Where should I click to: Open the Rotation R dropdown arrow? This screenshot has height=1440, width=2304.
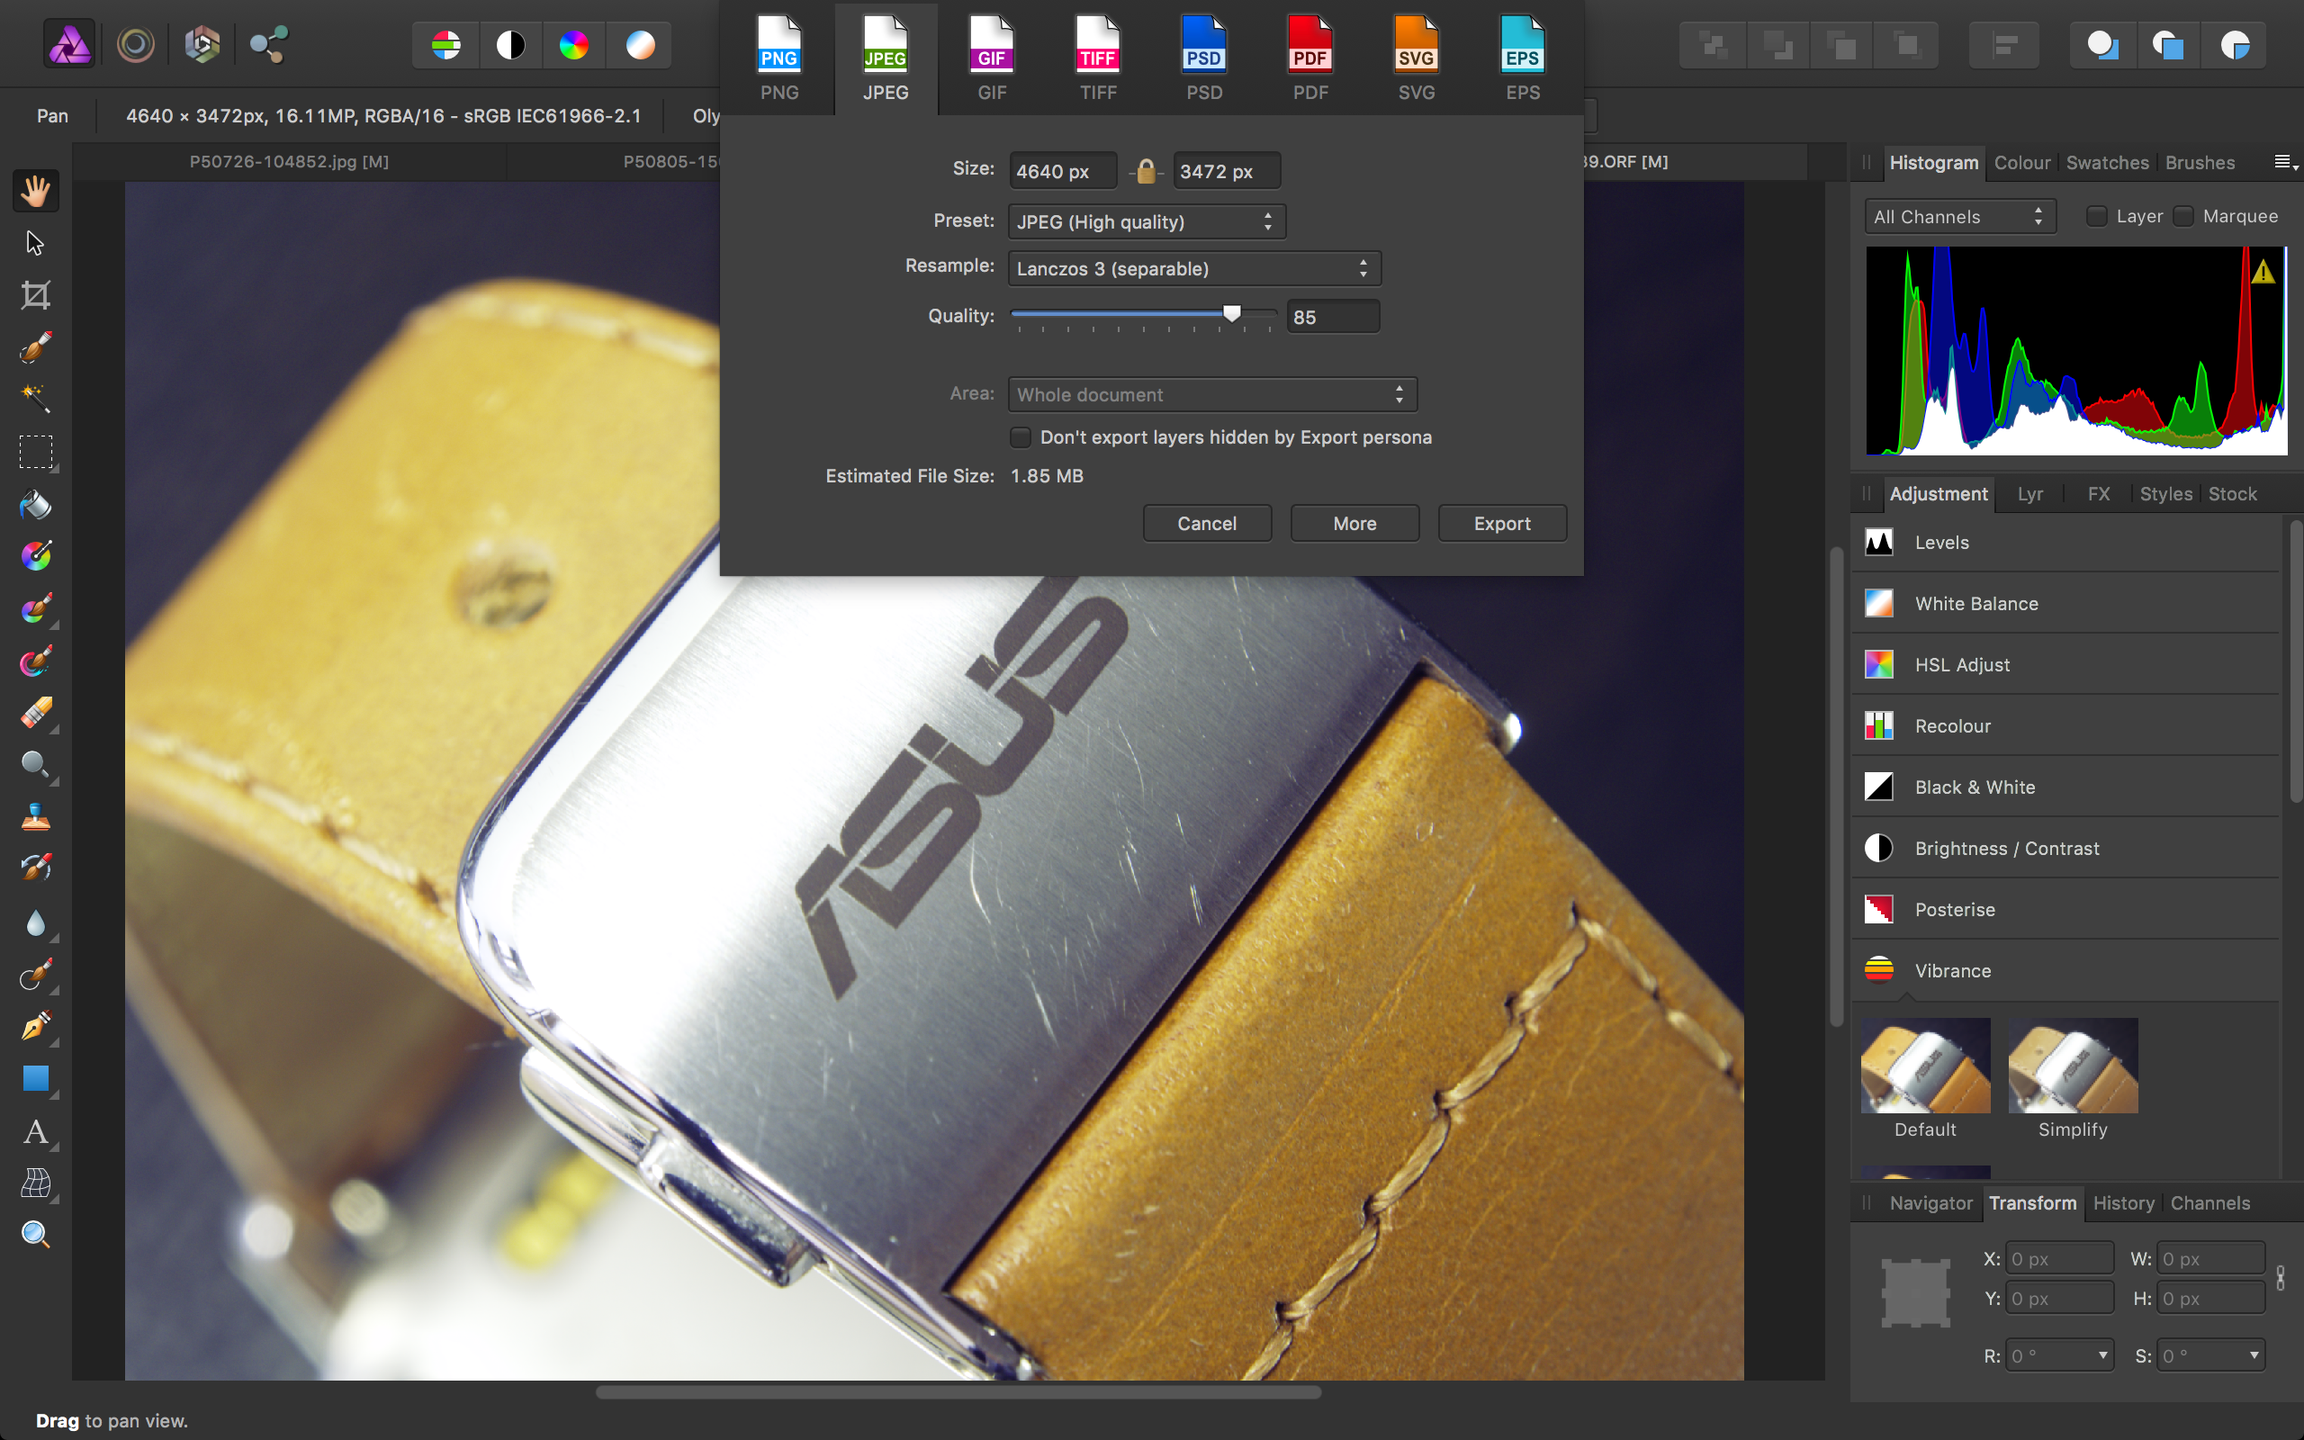[2103, 1356]
